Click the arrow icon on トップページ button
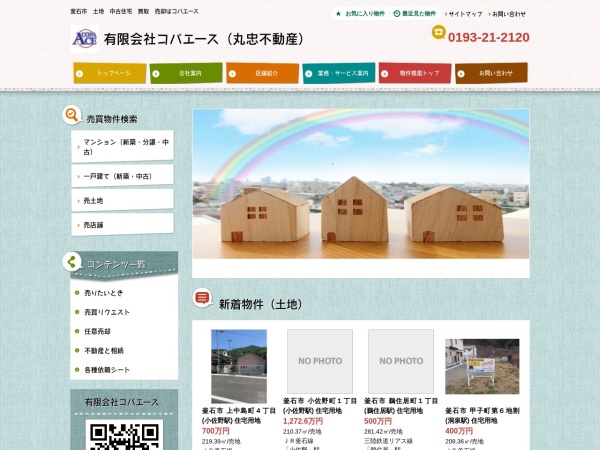The width and height of the screenshot is (600, 450). point(80,74)
